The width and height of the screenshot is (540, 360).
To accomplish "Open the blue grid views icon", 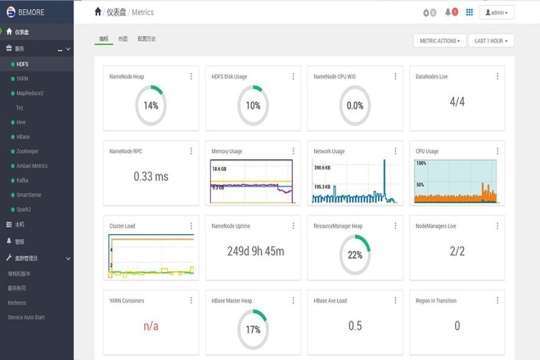I will [469, 12].
